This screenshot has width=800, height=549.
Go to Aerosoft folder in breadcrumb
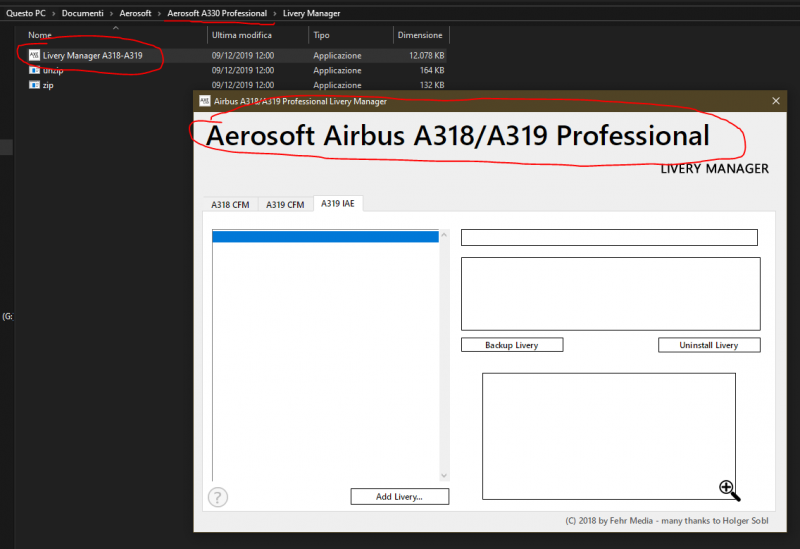[135, 13]
